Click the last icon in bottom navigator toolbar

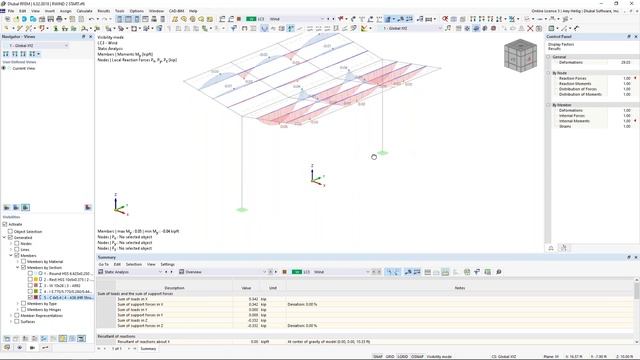pos(82,339)
